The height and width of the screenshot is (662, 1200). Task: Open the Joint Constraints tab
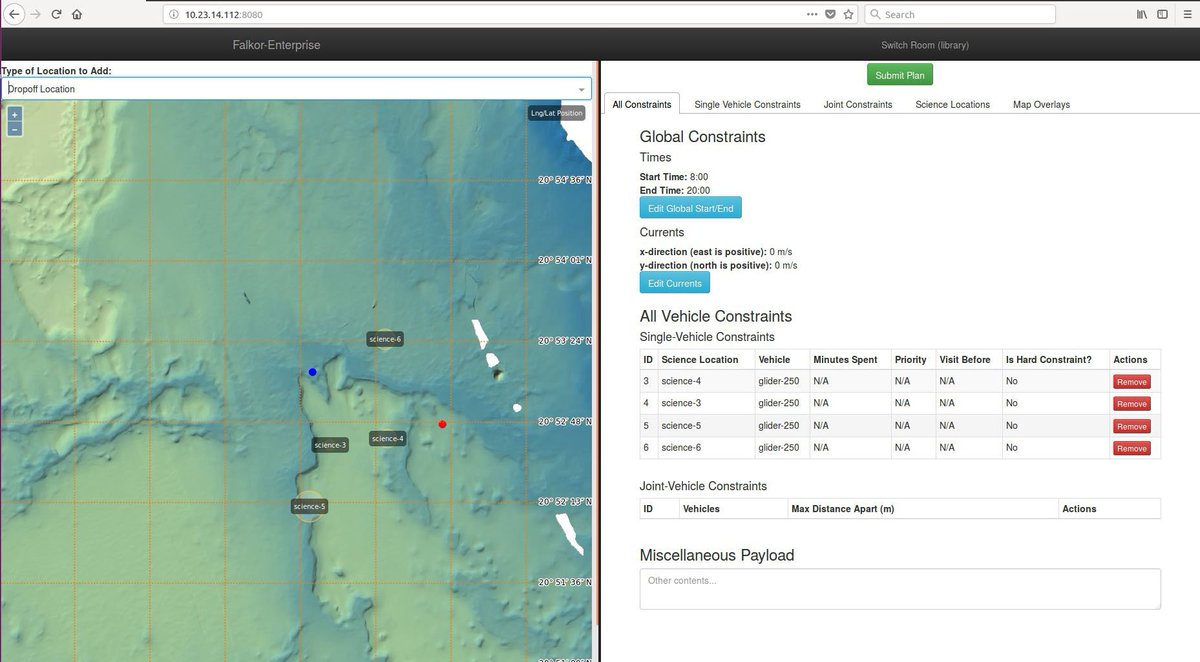858,104
